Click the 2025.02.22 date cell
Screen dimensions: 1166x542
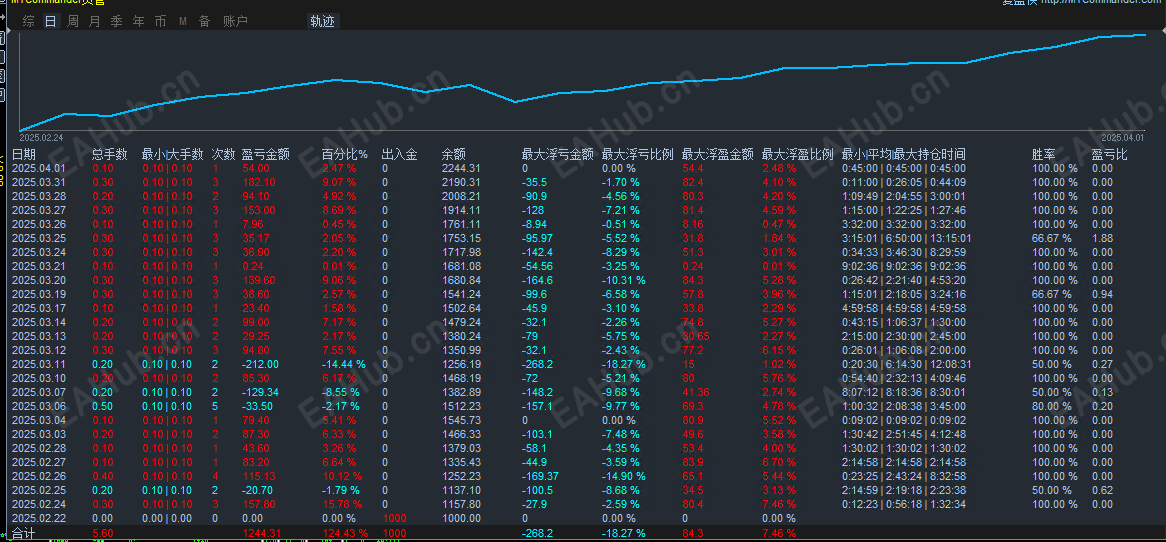click(x=39, y=518)
